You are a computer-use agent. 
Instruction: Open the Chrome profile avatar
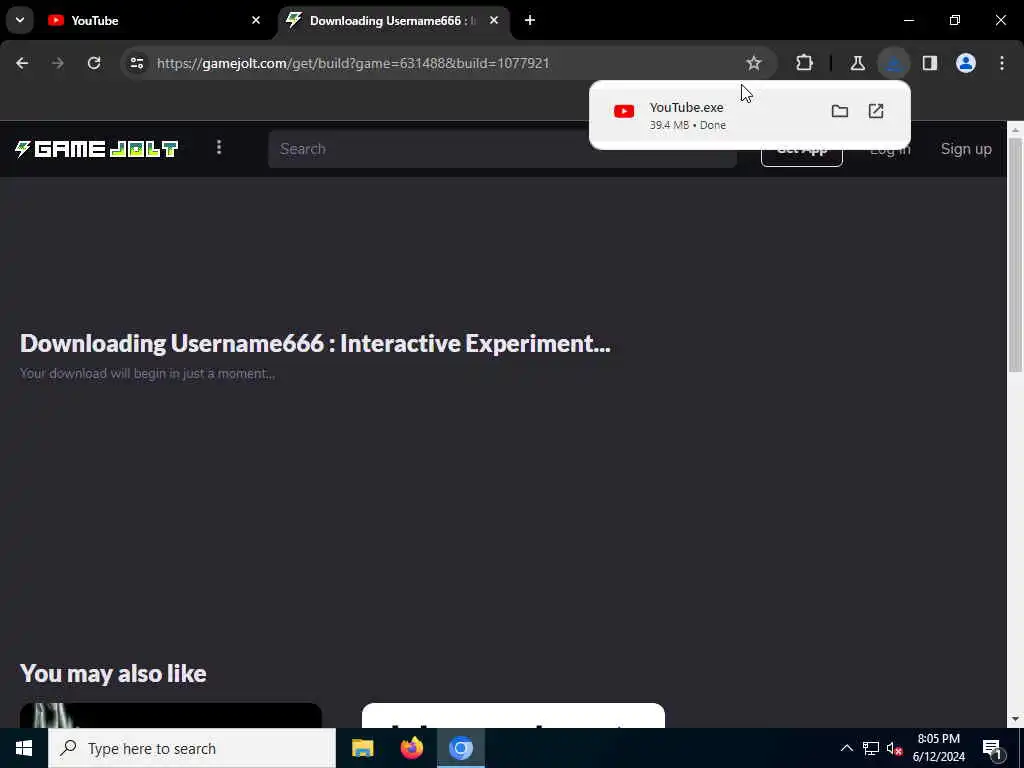tap(966, 63)
